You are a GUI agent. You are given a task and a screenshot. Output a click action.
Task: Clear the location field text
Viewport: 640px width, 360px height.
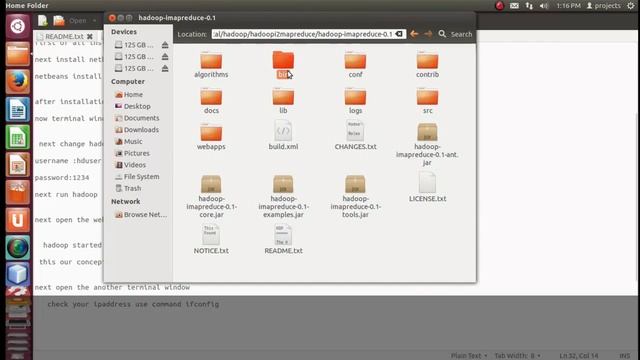[399, 34]
